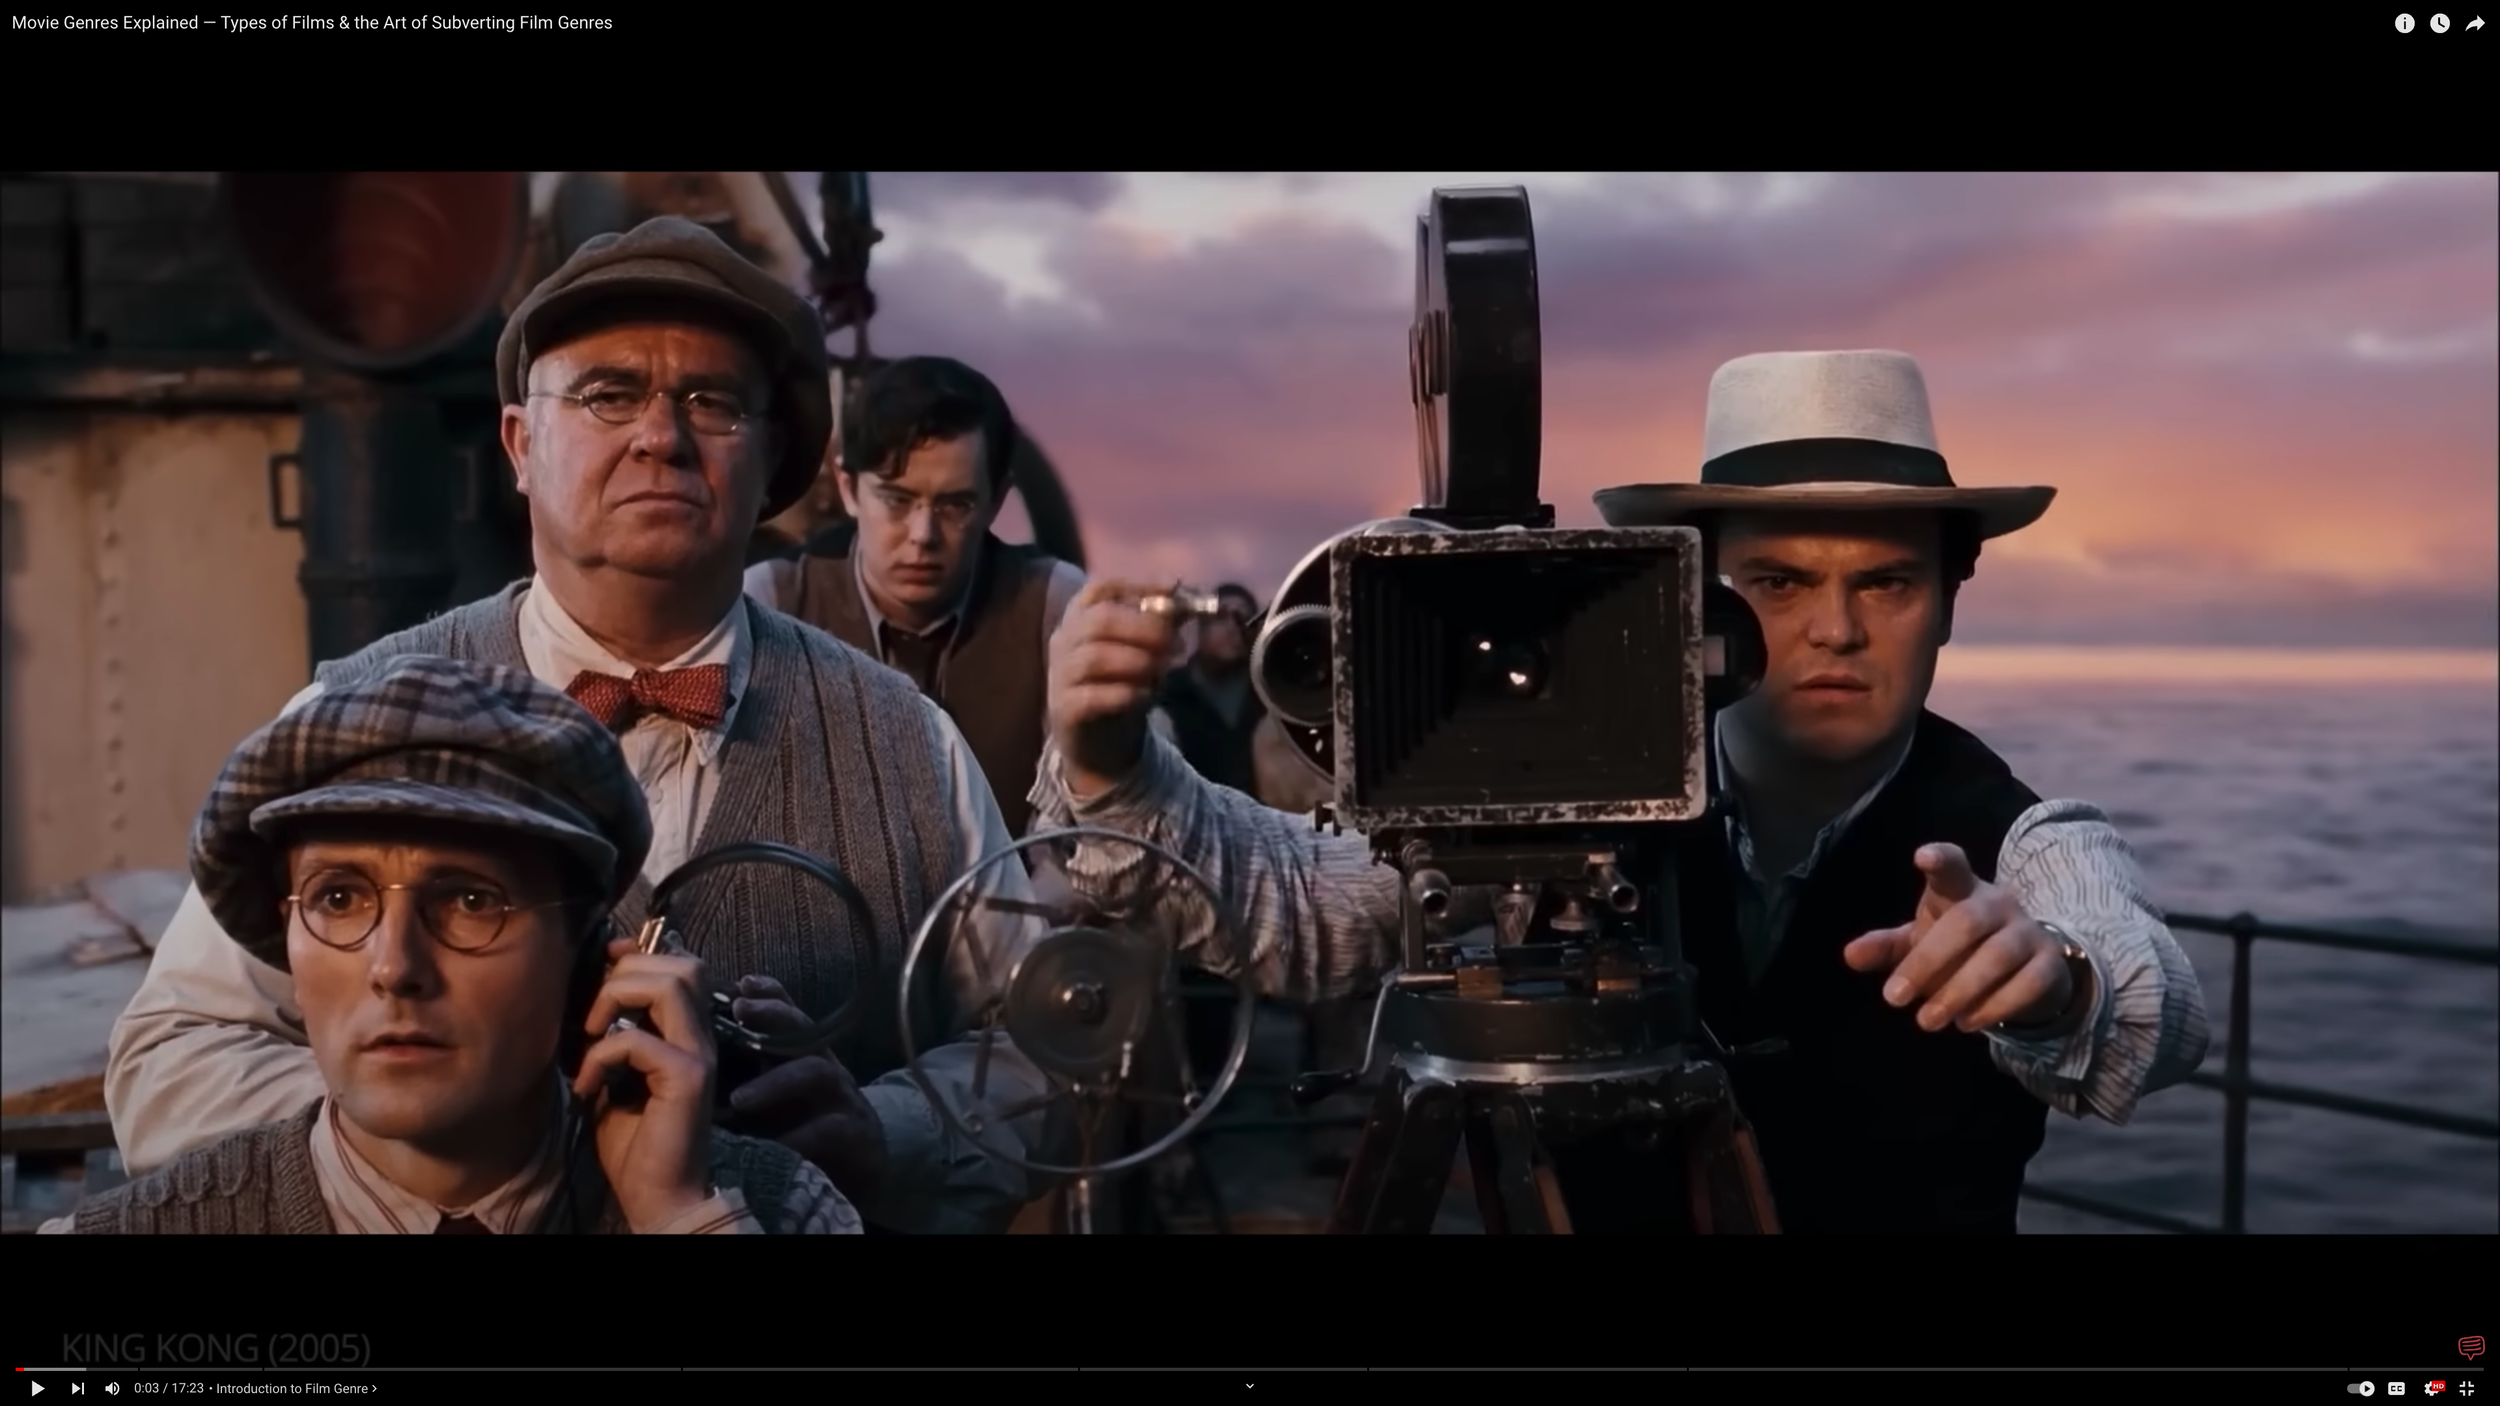Open the chapter list arrow after Film Genre

[374, 1388]
